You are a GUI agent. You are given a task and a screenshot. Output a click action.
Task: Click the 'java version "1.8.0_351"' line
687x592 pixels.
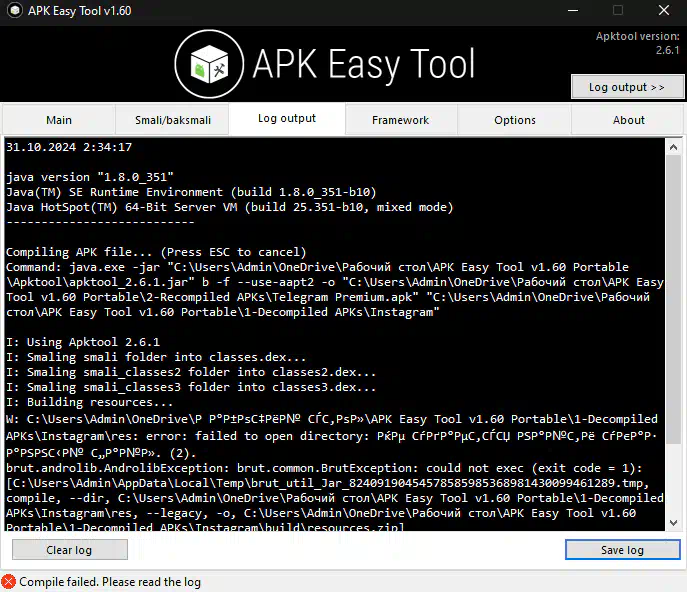click(x=90, y=177)
